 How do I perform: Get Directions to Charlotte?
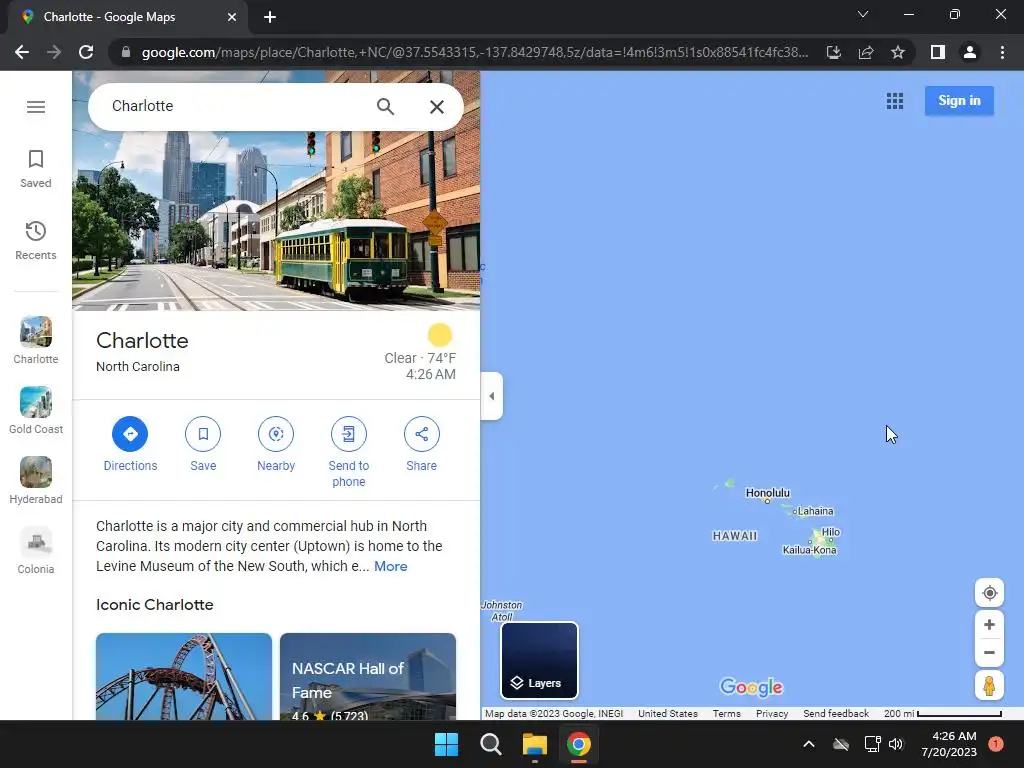(x=130, y=444)
